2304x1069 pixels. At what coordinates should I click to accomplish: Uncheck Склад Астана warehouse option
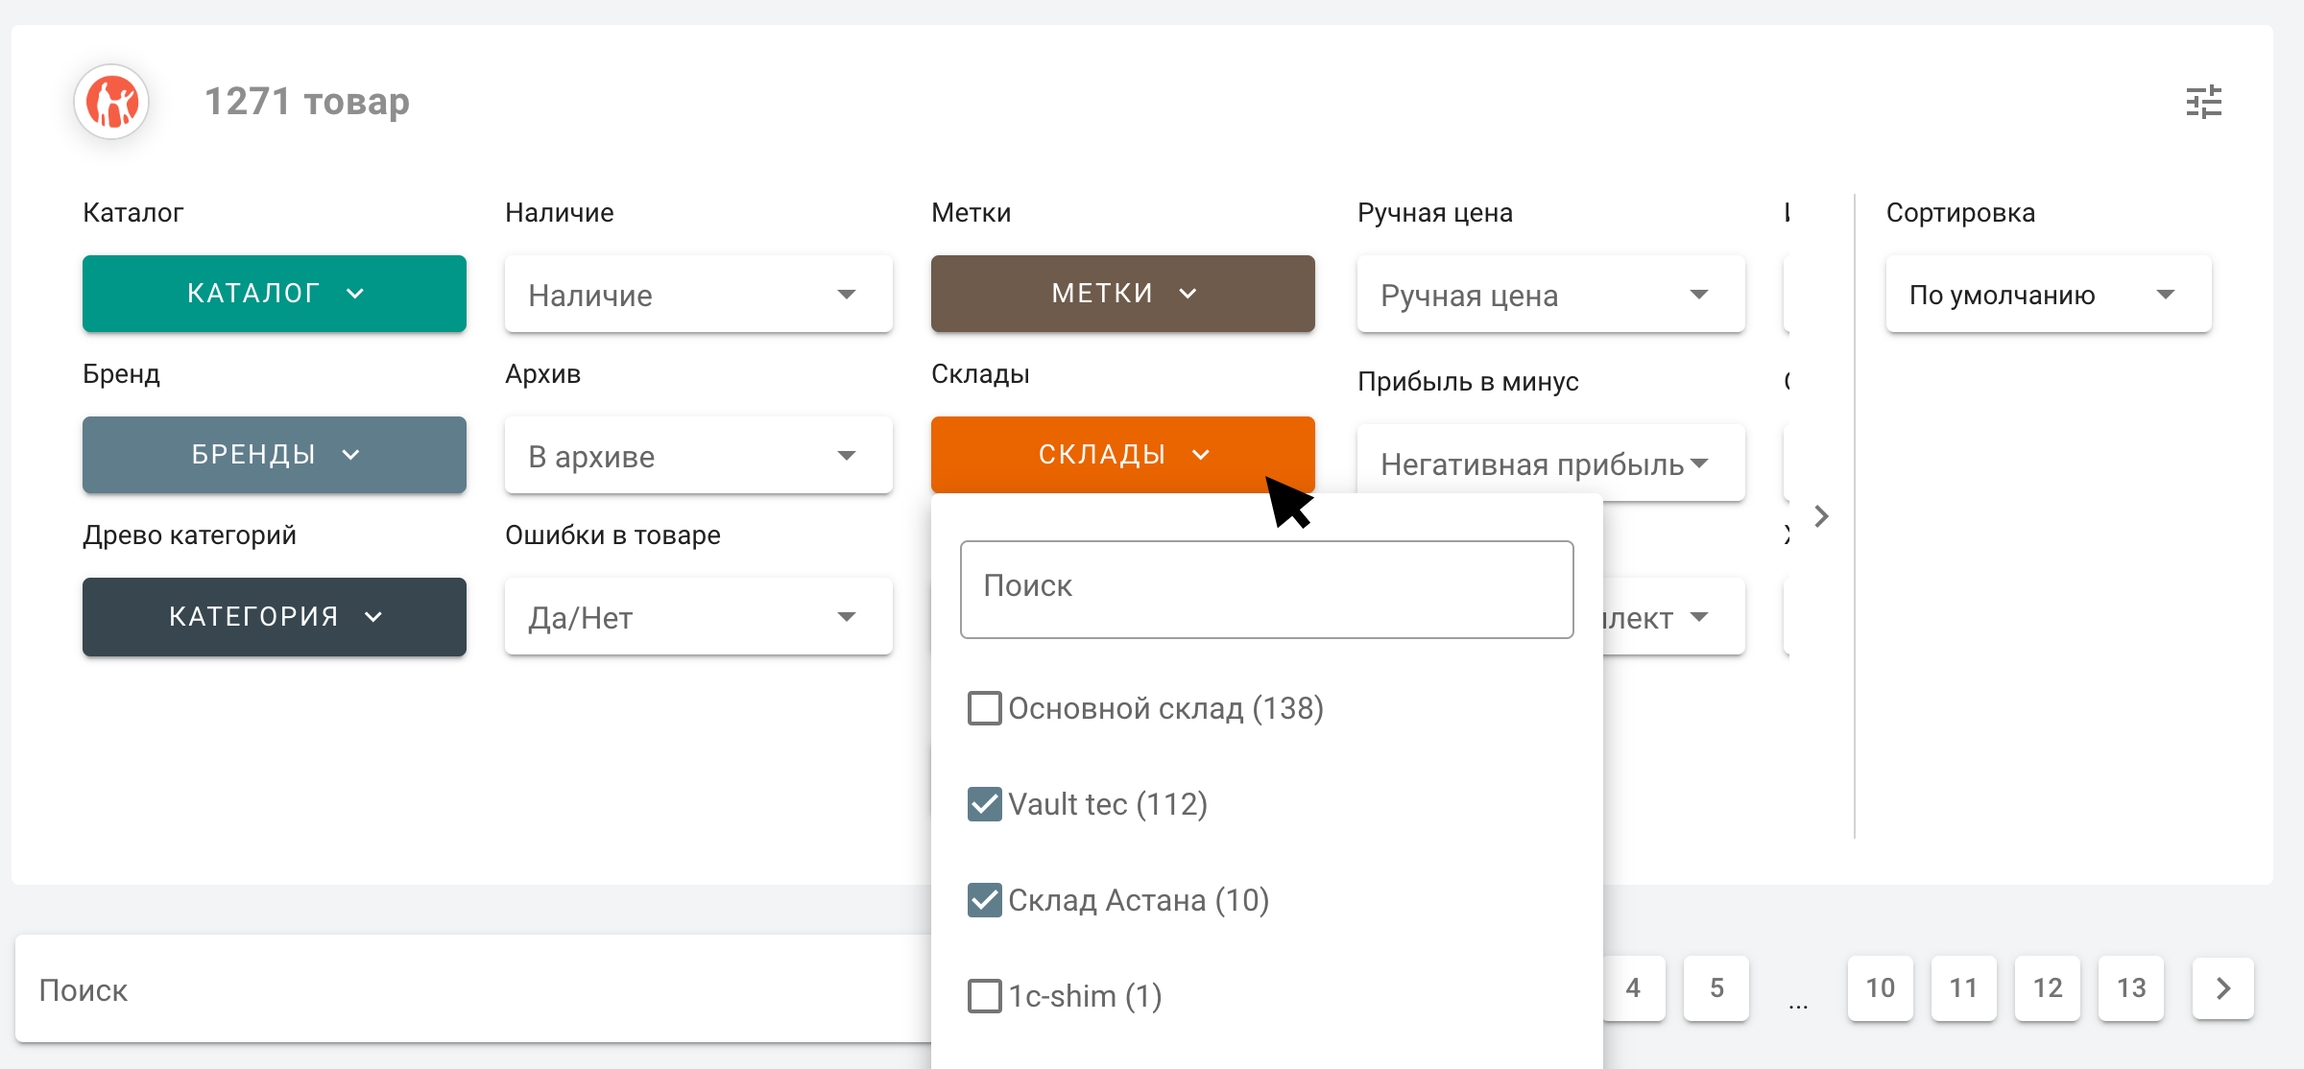click(984, 900)
